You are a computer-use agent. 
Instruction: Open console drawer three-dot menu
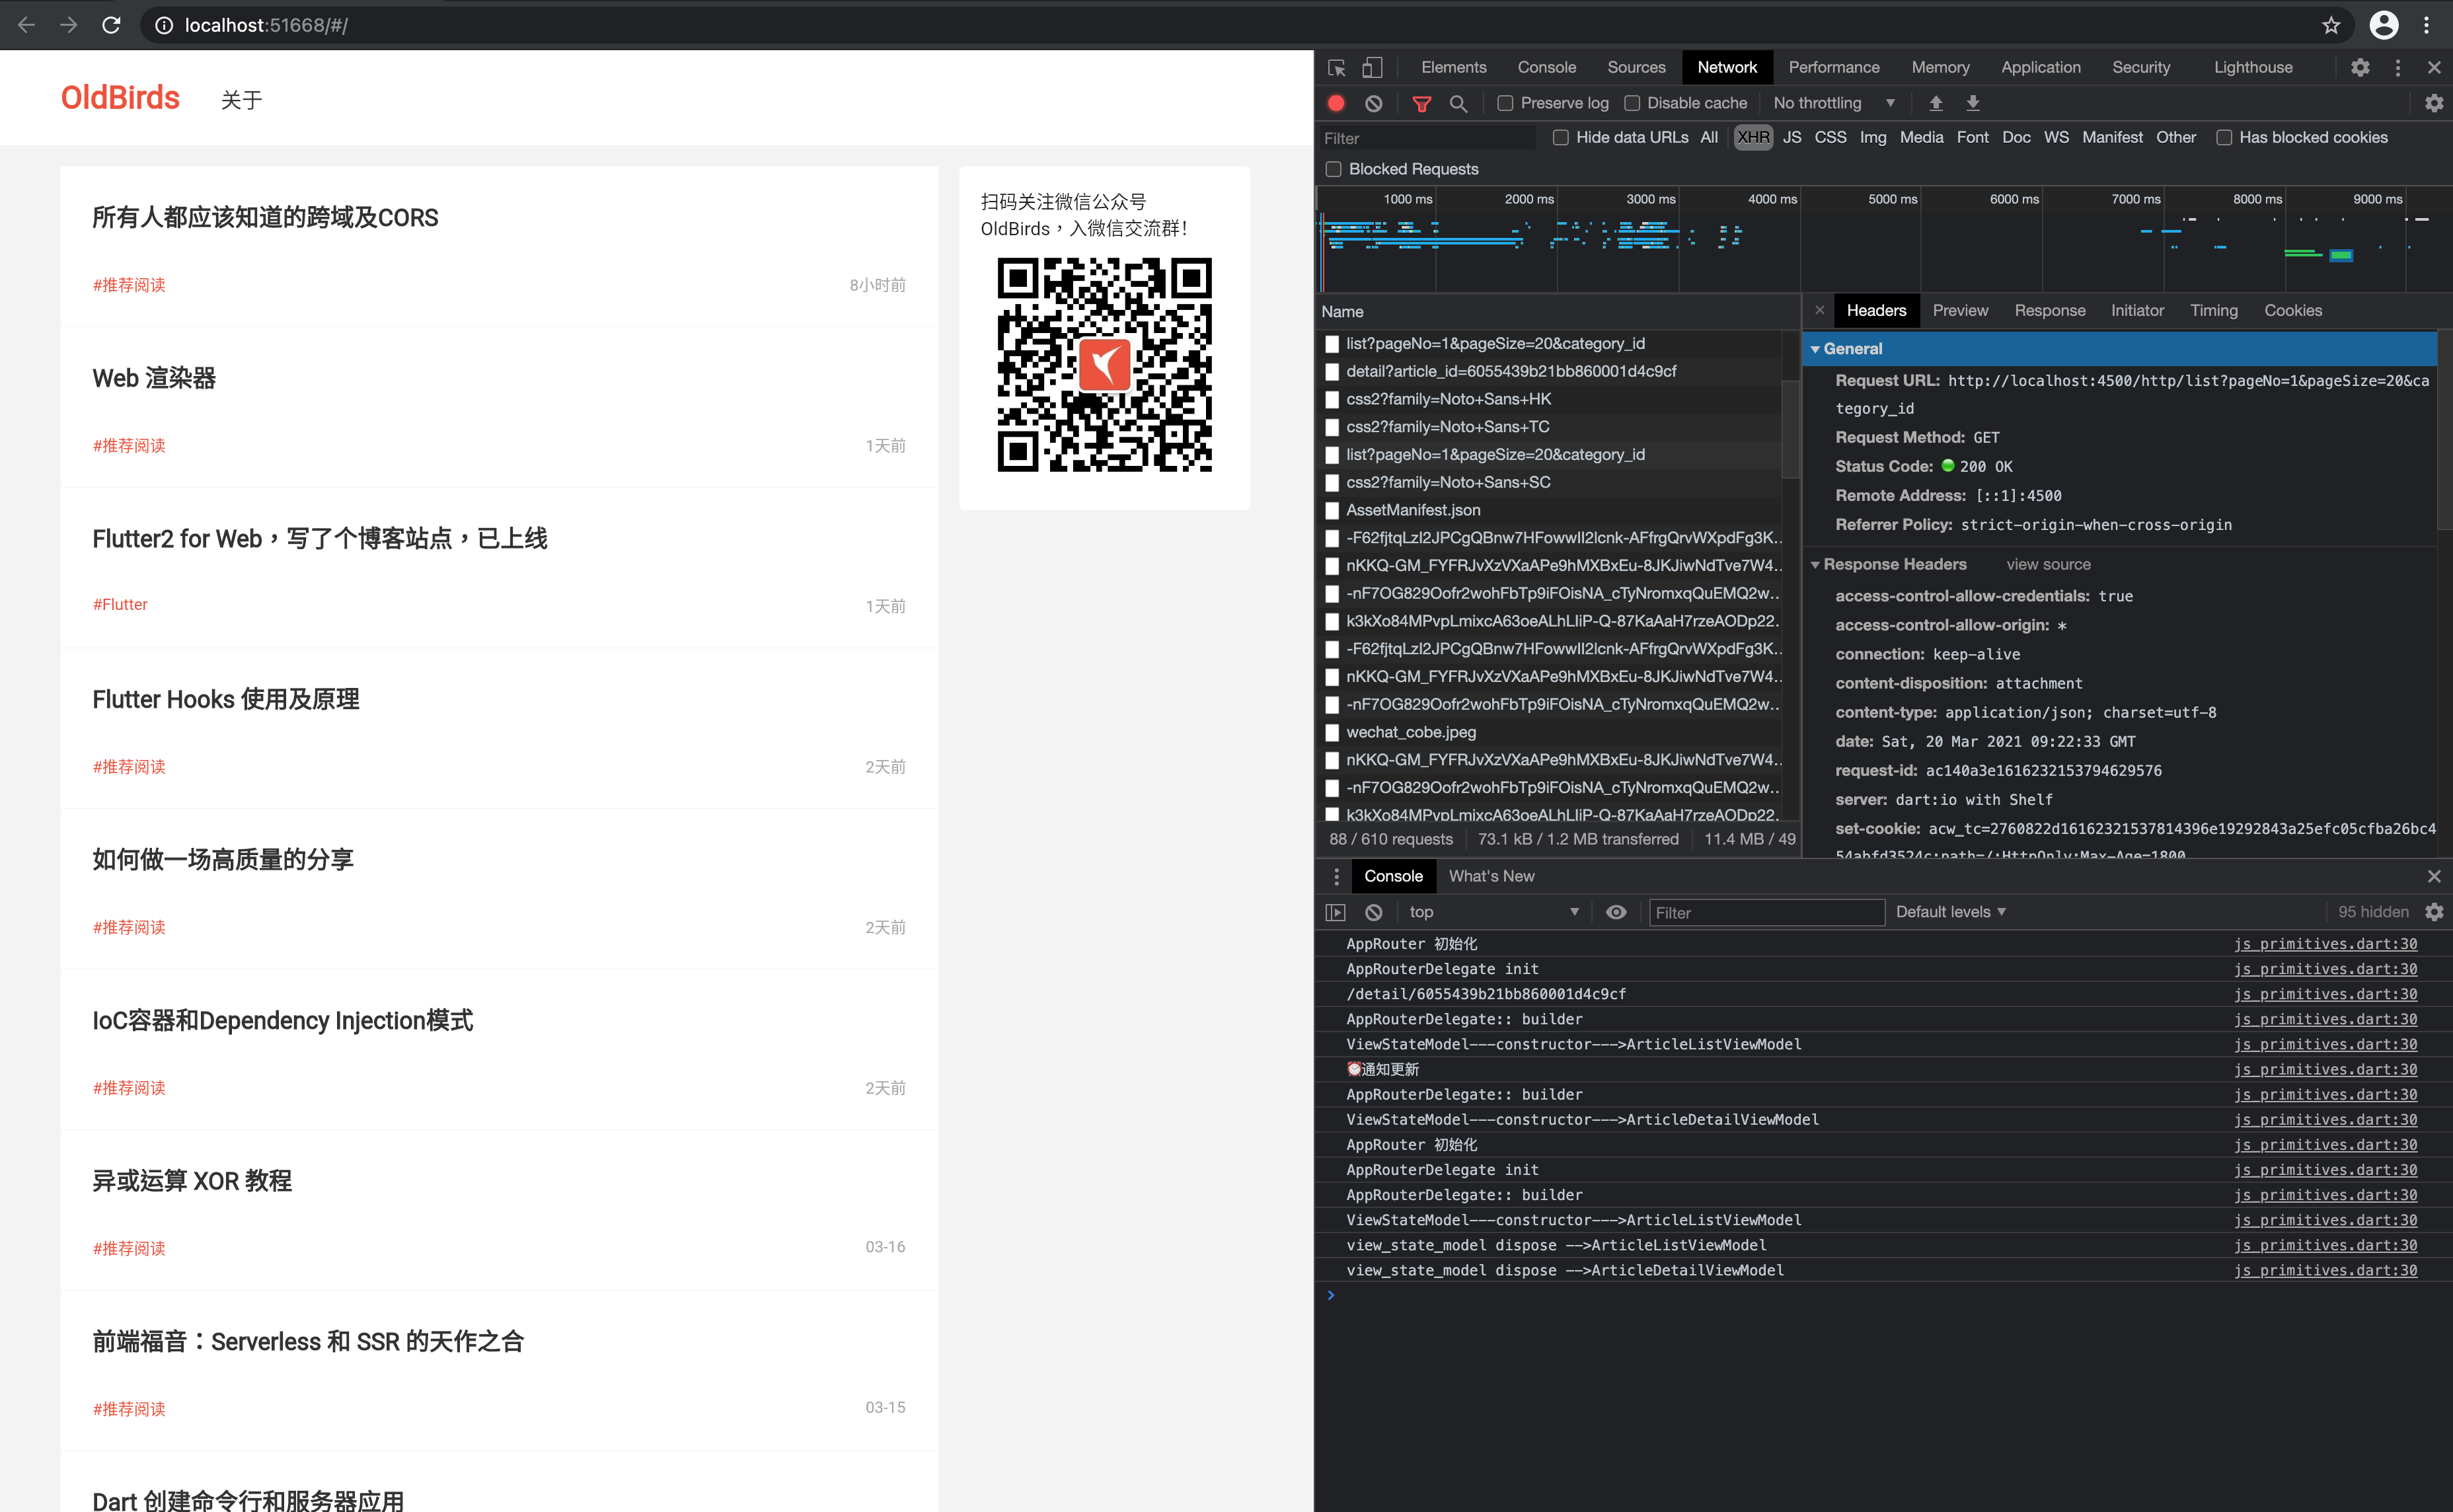coord(1336,876)
